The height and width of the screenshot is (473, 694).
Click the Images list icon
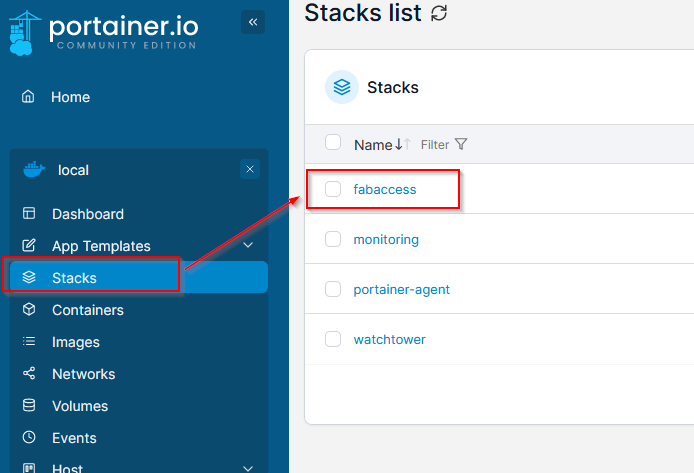click(29, 341)
